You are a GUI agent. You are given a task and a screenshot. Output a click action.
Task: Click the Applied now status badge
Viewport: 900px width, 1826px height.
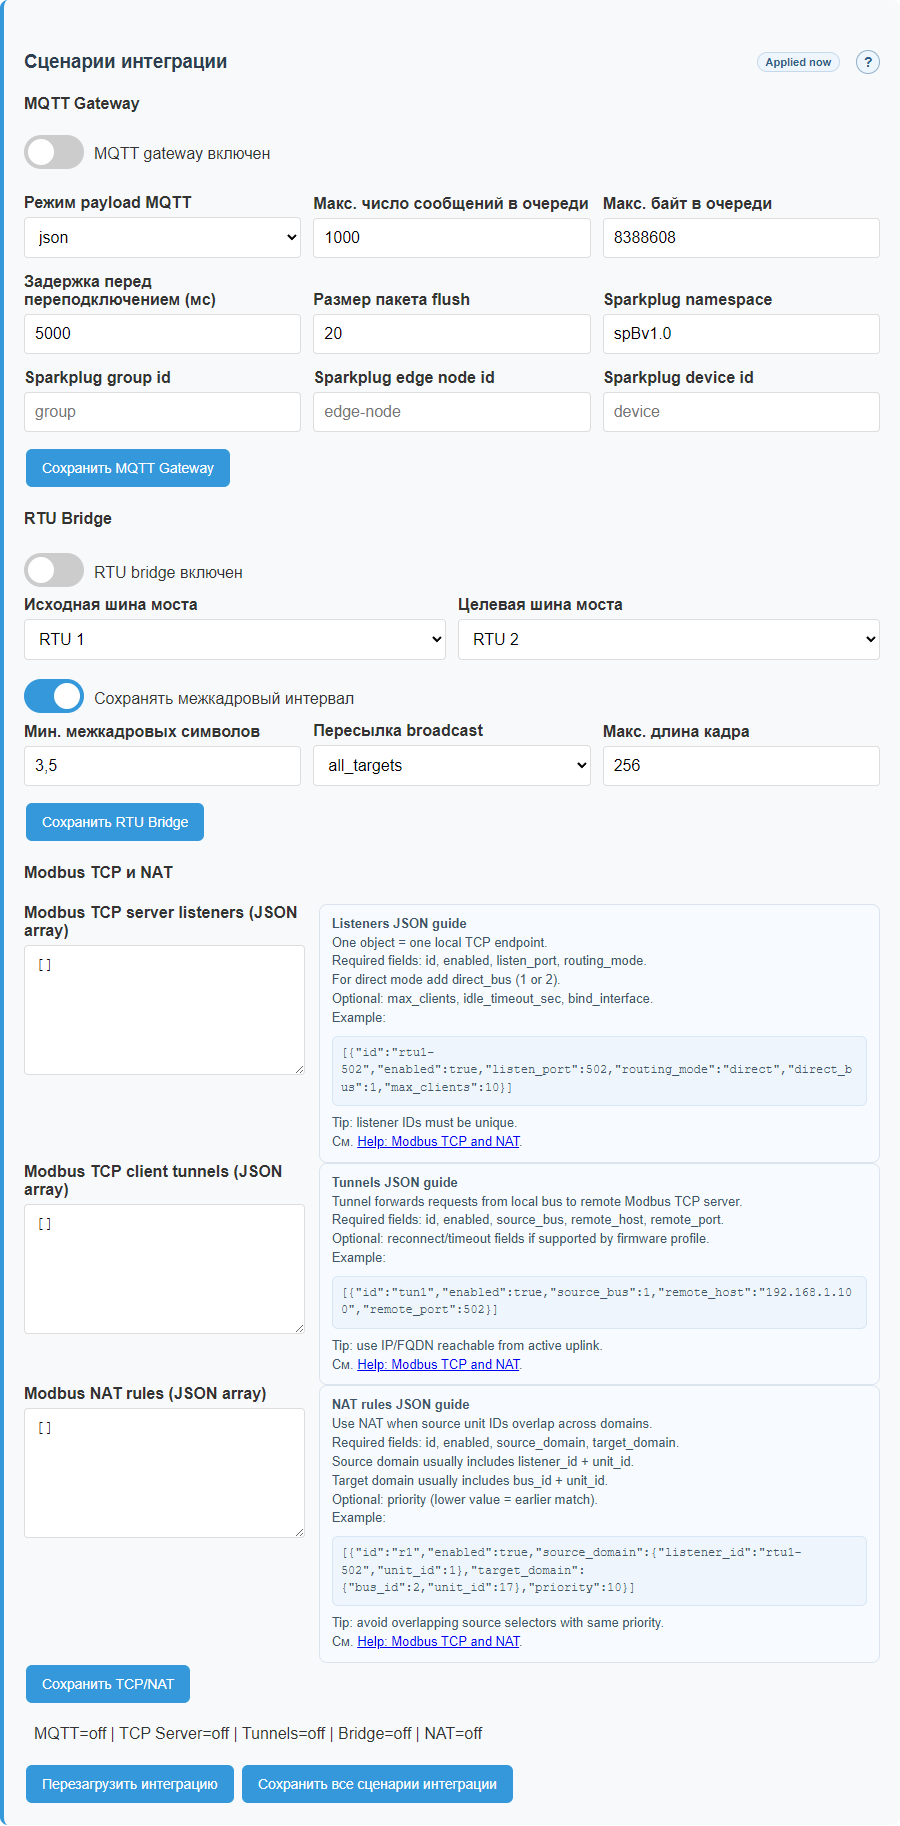[798, 62]
